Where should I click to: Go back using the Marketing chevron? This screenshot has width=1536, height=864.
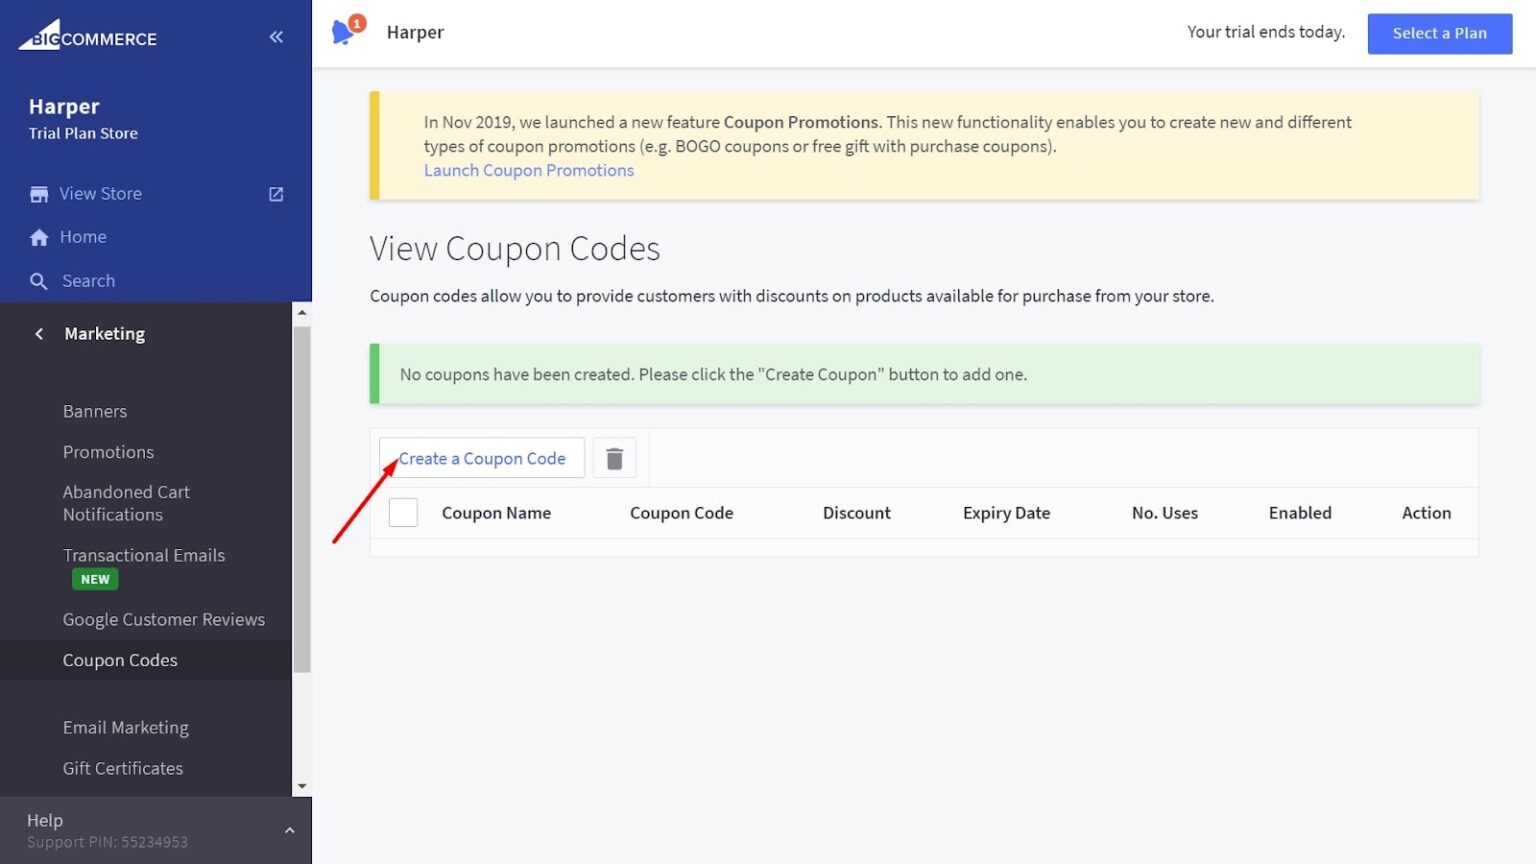(38, 333)
